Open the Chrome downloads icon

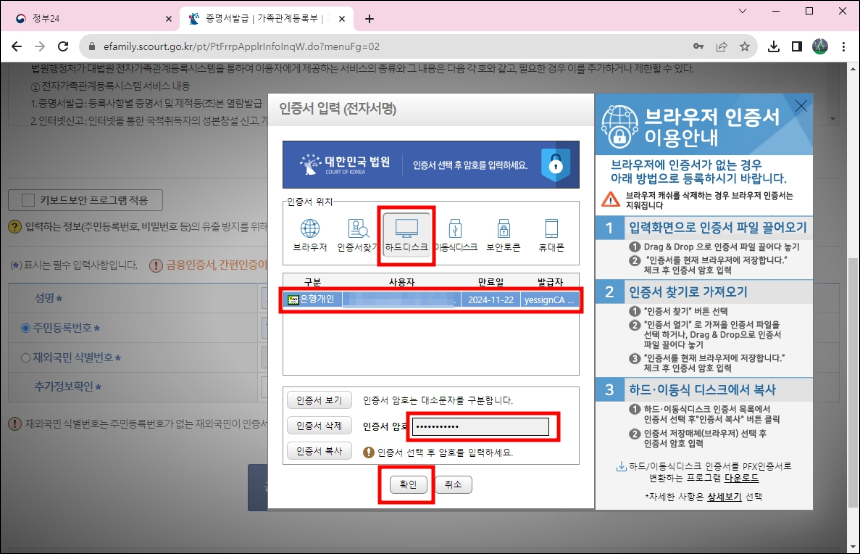point(773,47)
